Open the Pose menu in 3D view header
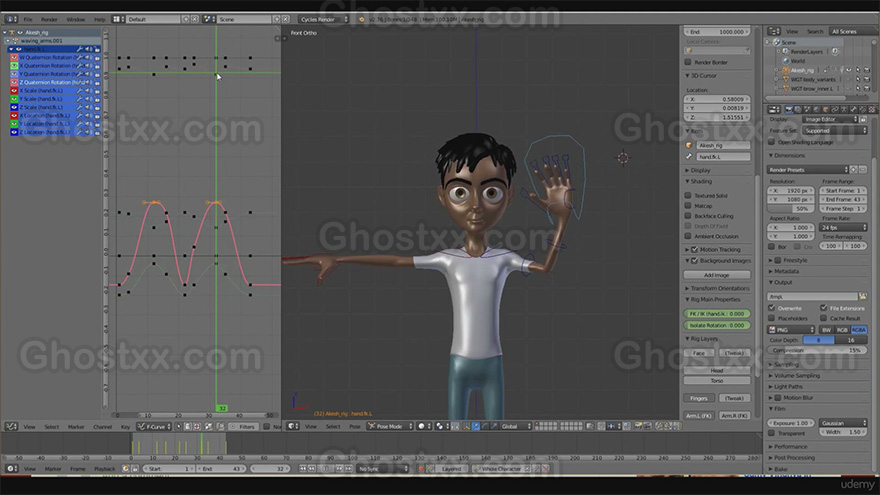 pyautogui.click(x=355, y=427)
